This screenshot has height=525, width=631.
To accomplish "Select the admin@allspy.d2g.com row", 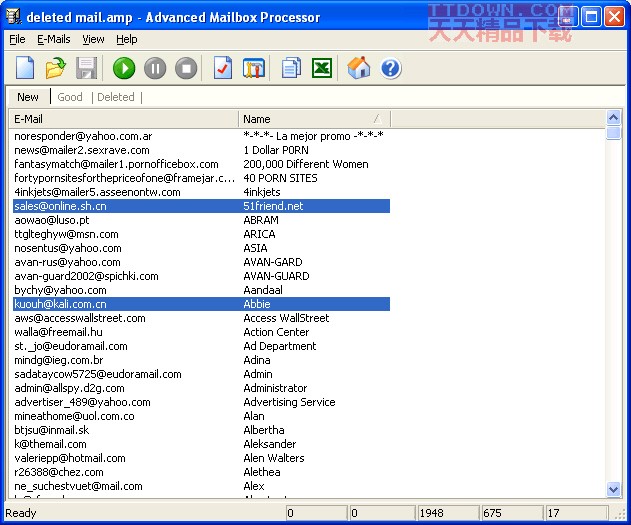I will [201, 388].
